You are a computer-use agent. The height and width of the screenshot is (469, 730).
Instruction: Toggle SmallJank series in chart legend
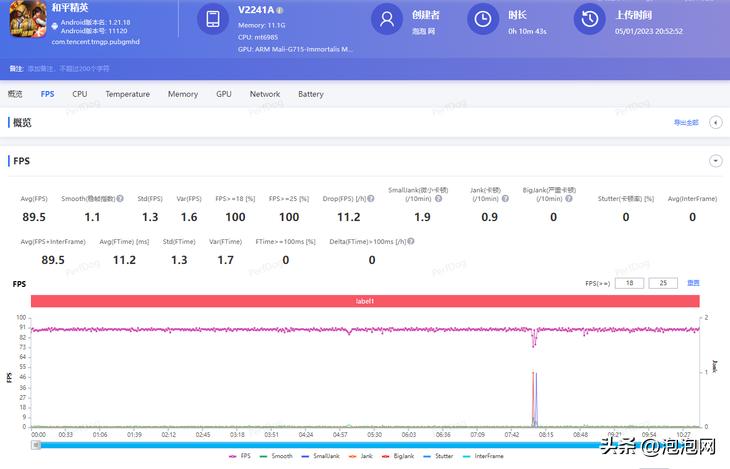pos(320,456)
